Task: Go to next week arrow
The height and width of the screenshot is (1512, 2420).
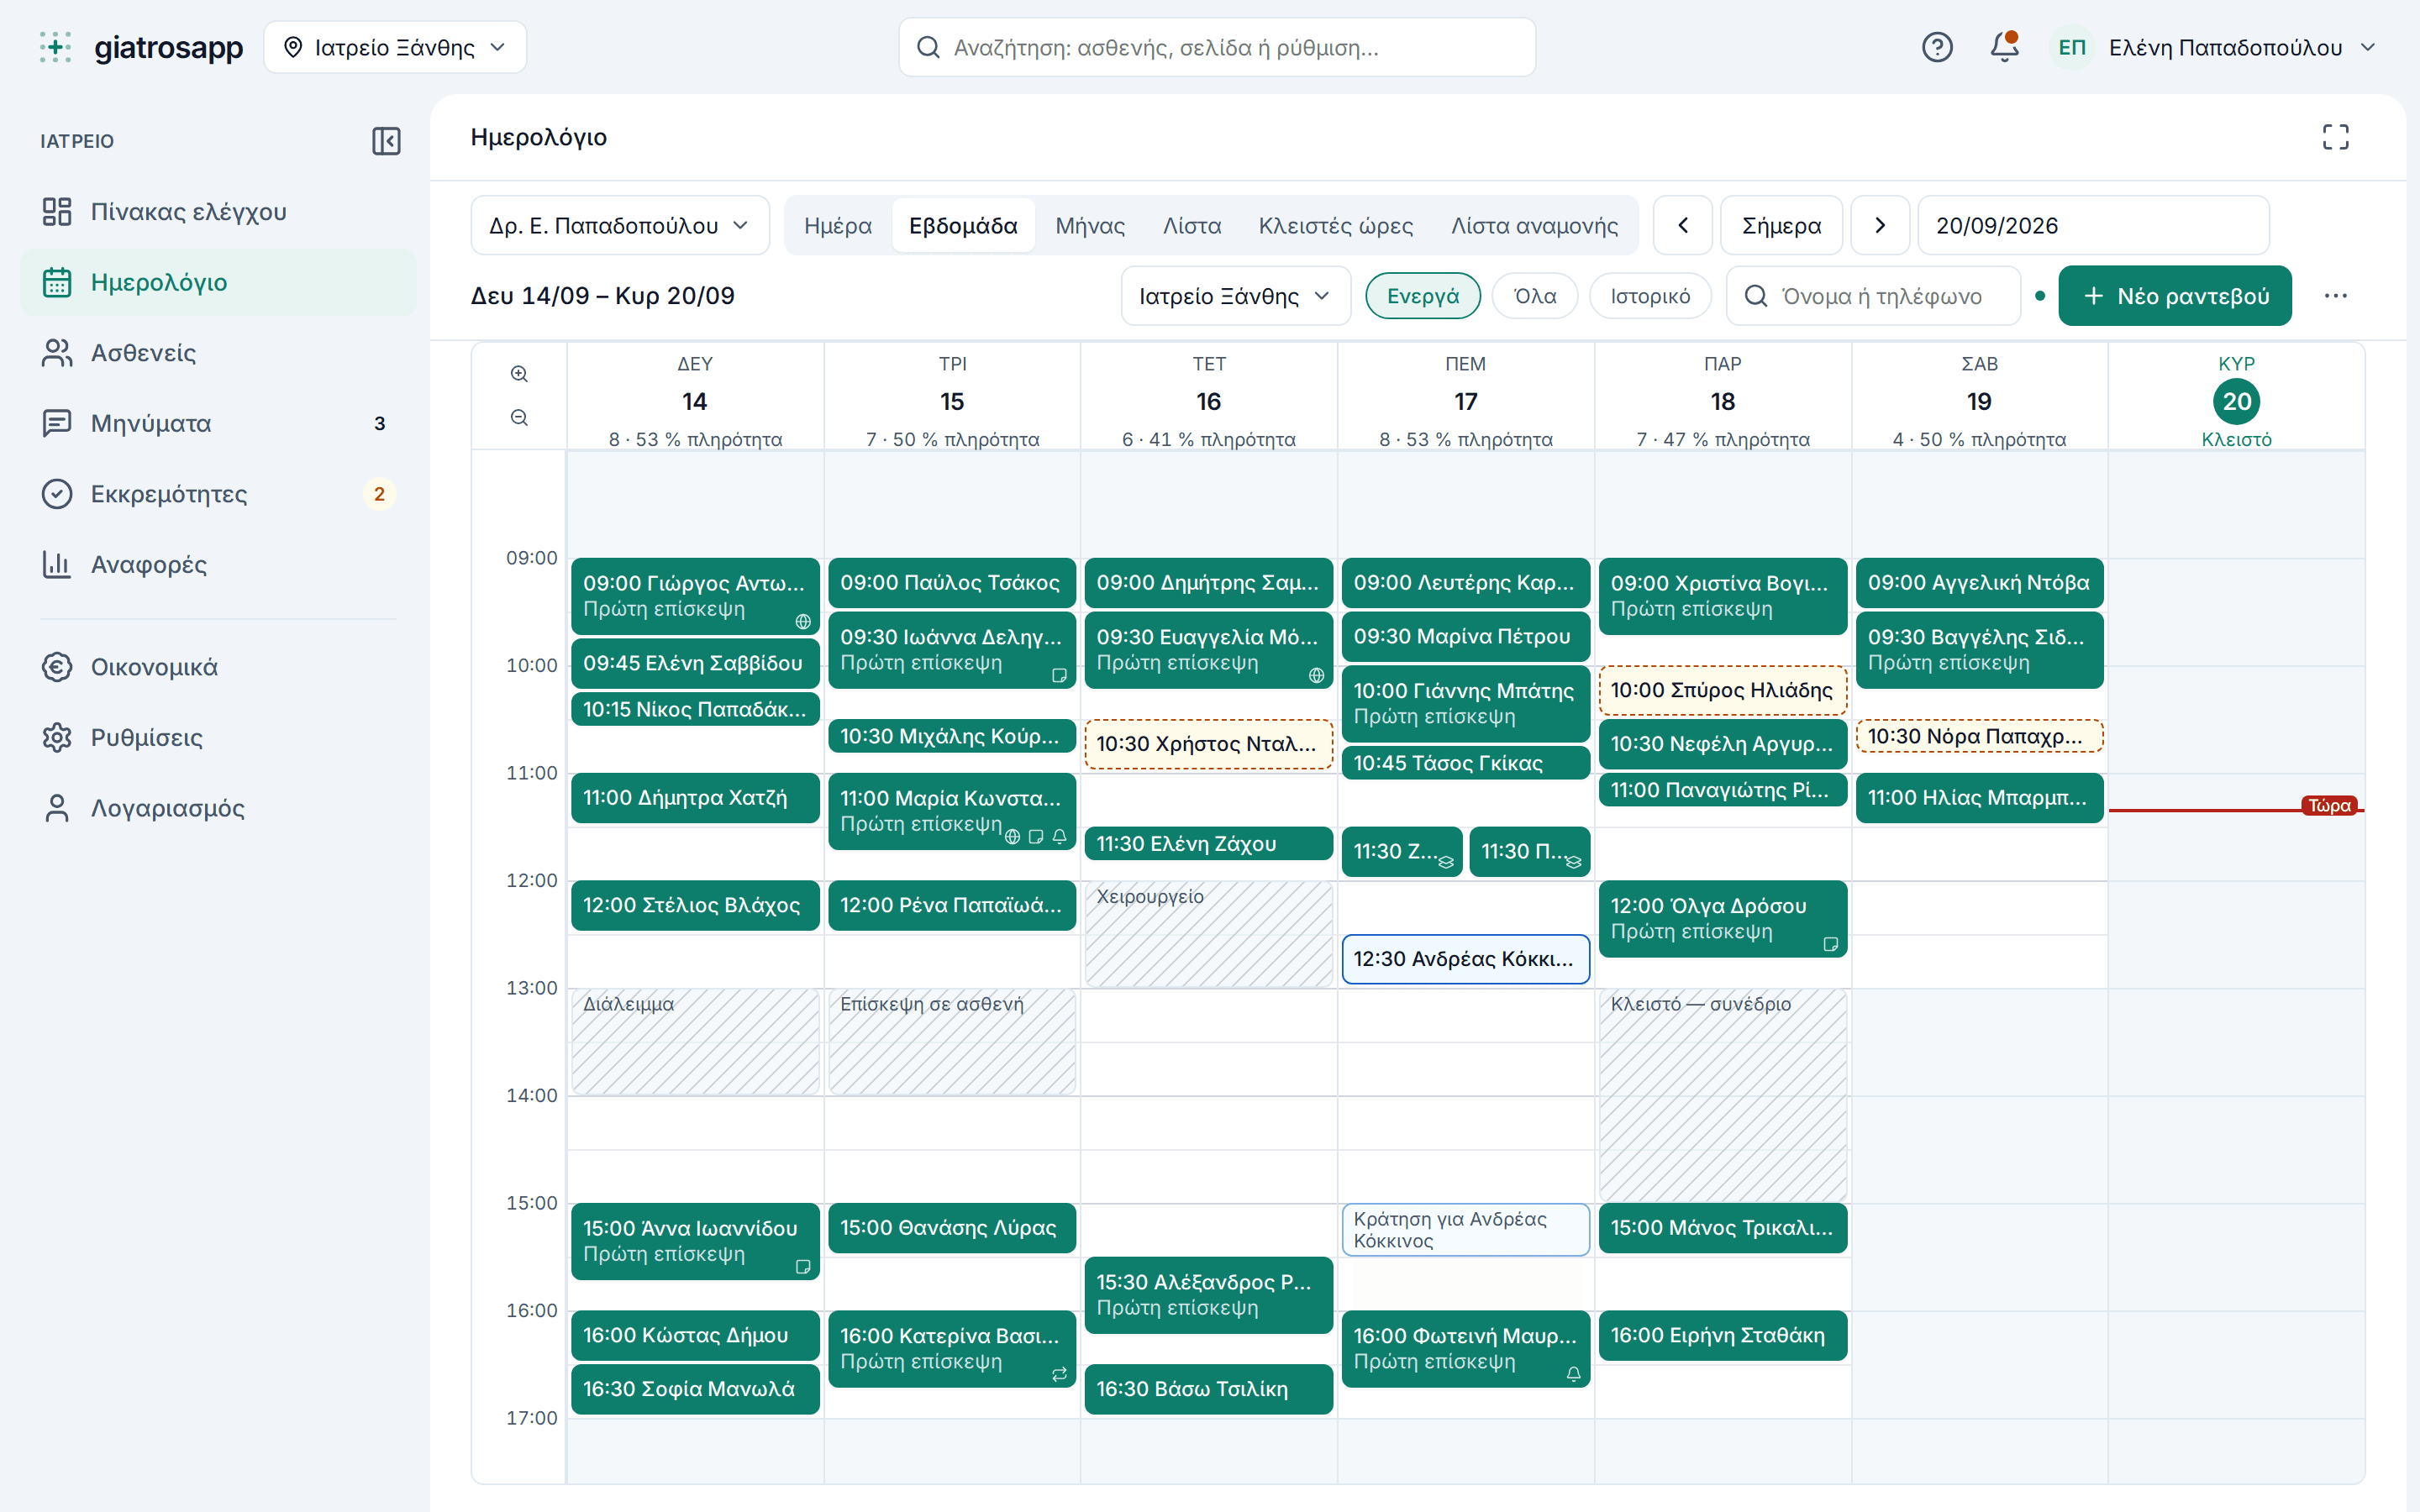Action: [x=1880, y=226]
